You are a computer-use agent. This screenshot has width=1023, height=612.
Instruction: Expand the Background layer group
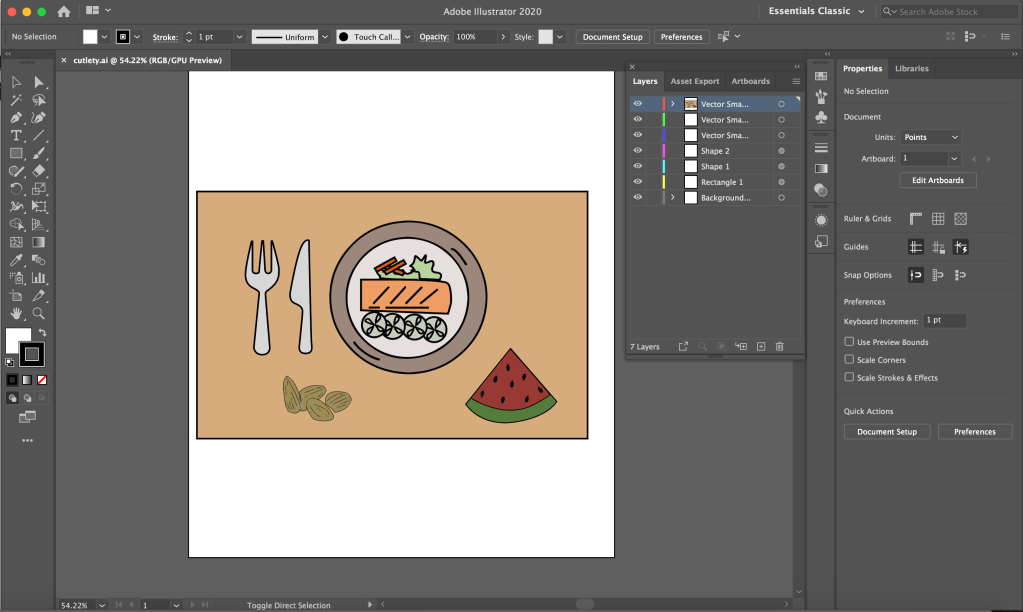pyautogui.click(x=672, y=198)
